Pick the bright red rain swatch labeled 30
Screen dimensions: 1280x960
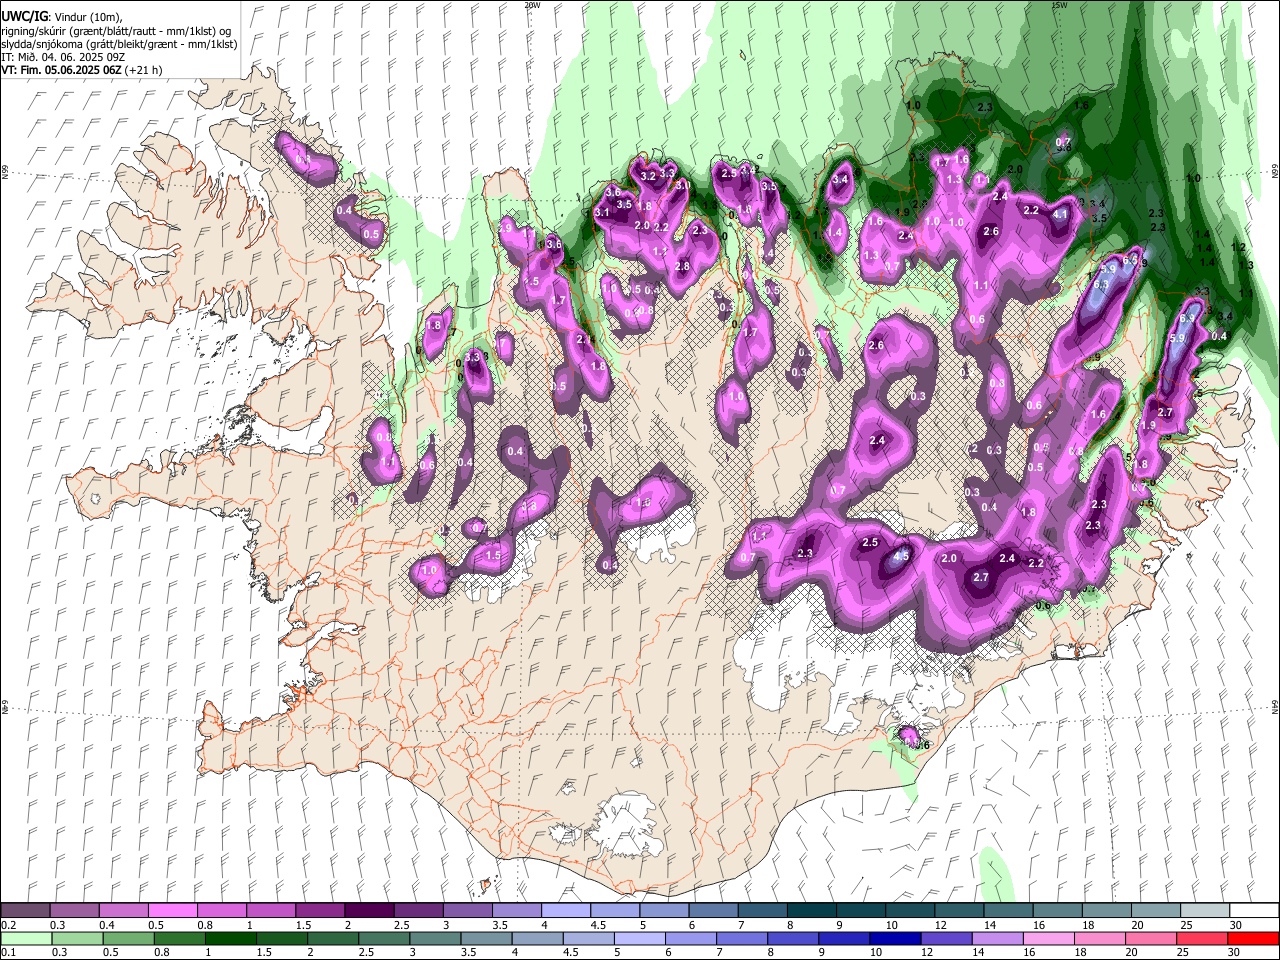point(1254,938)
